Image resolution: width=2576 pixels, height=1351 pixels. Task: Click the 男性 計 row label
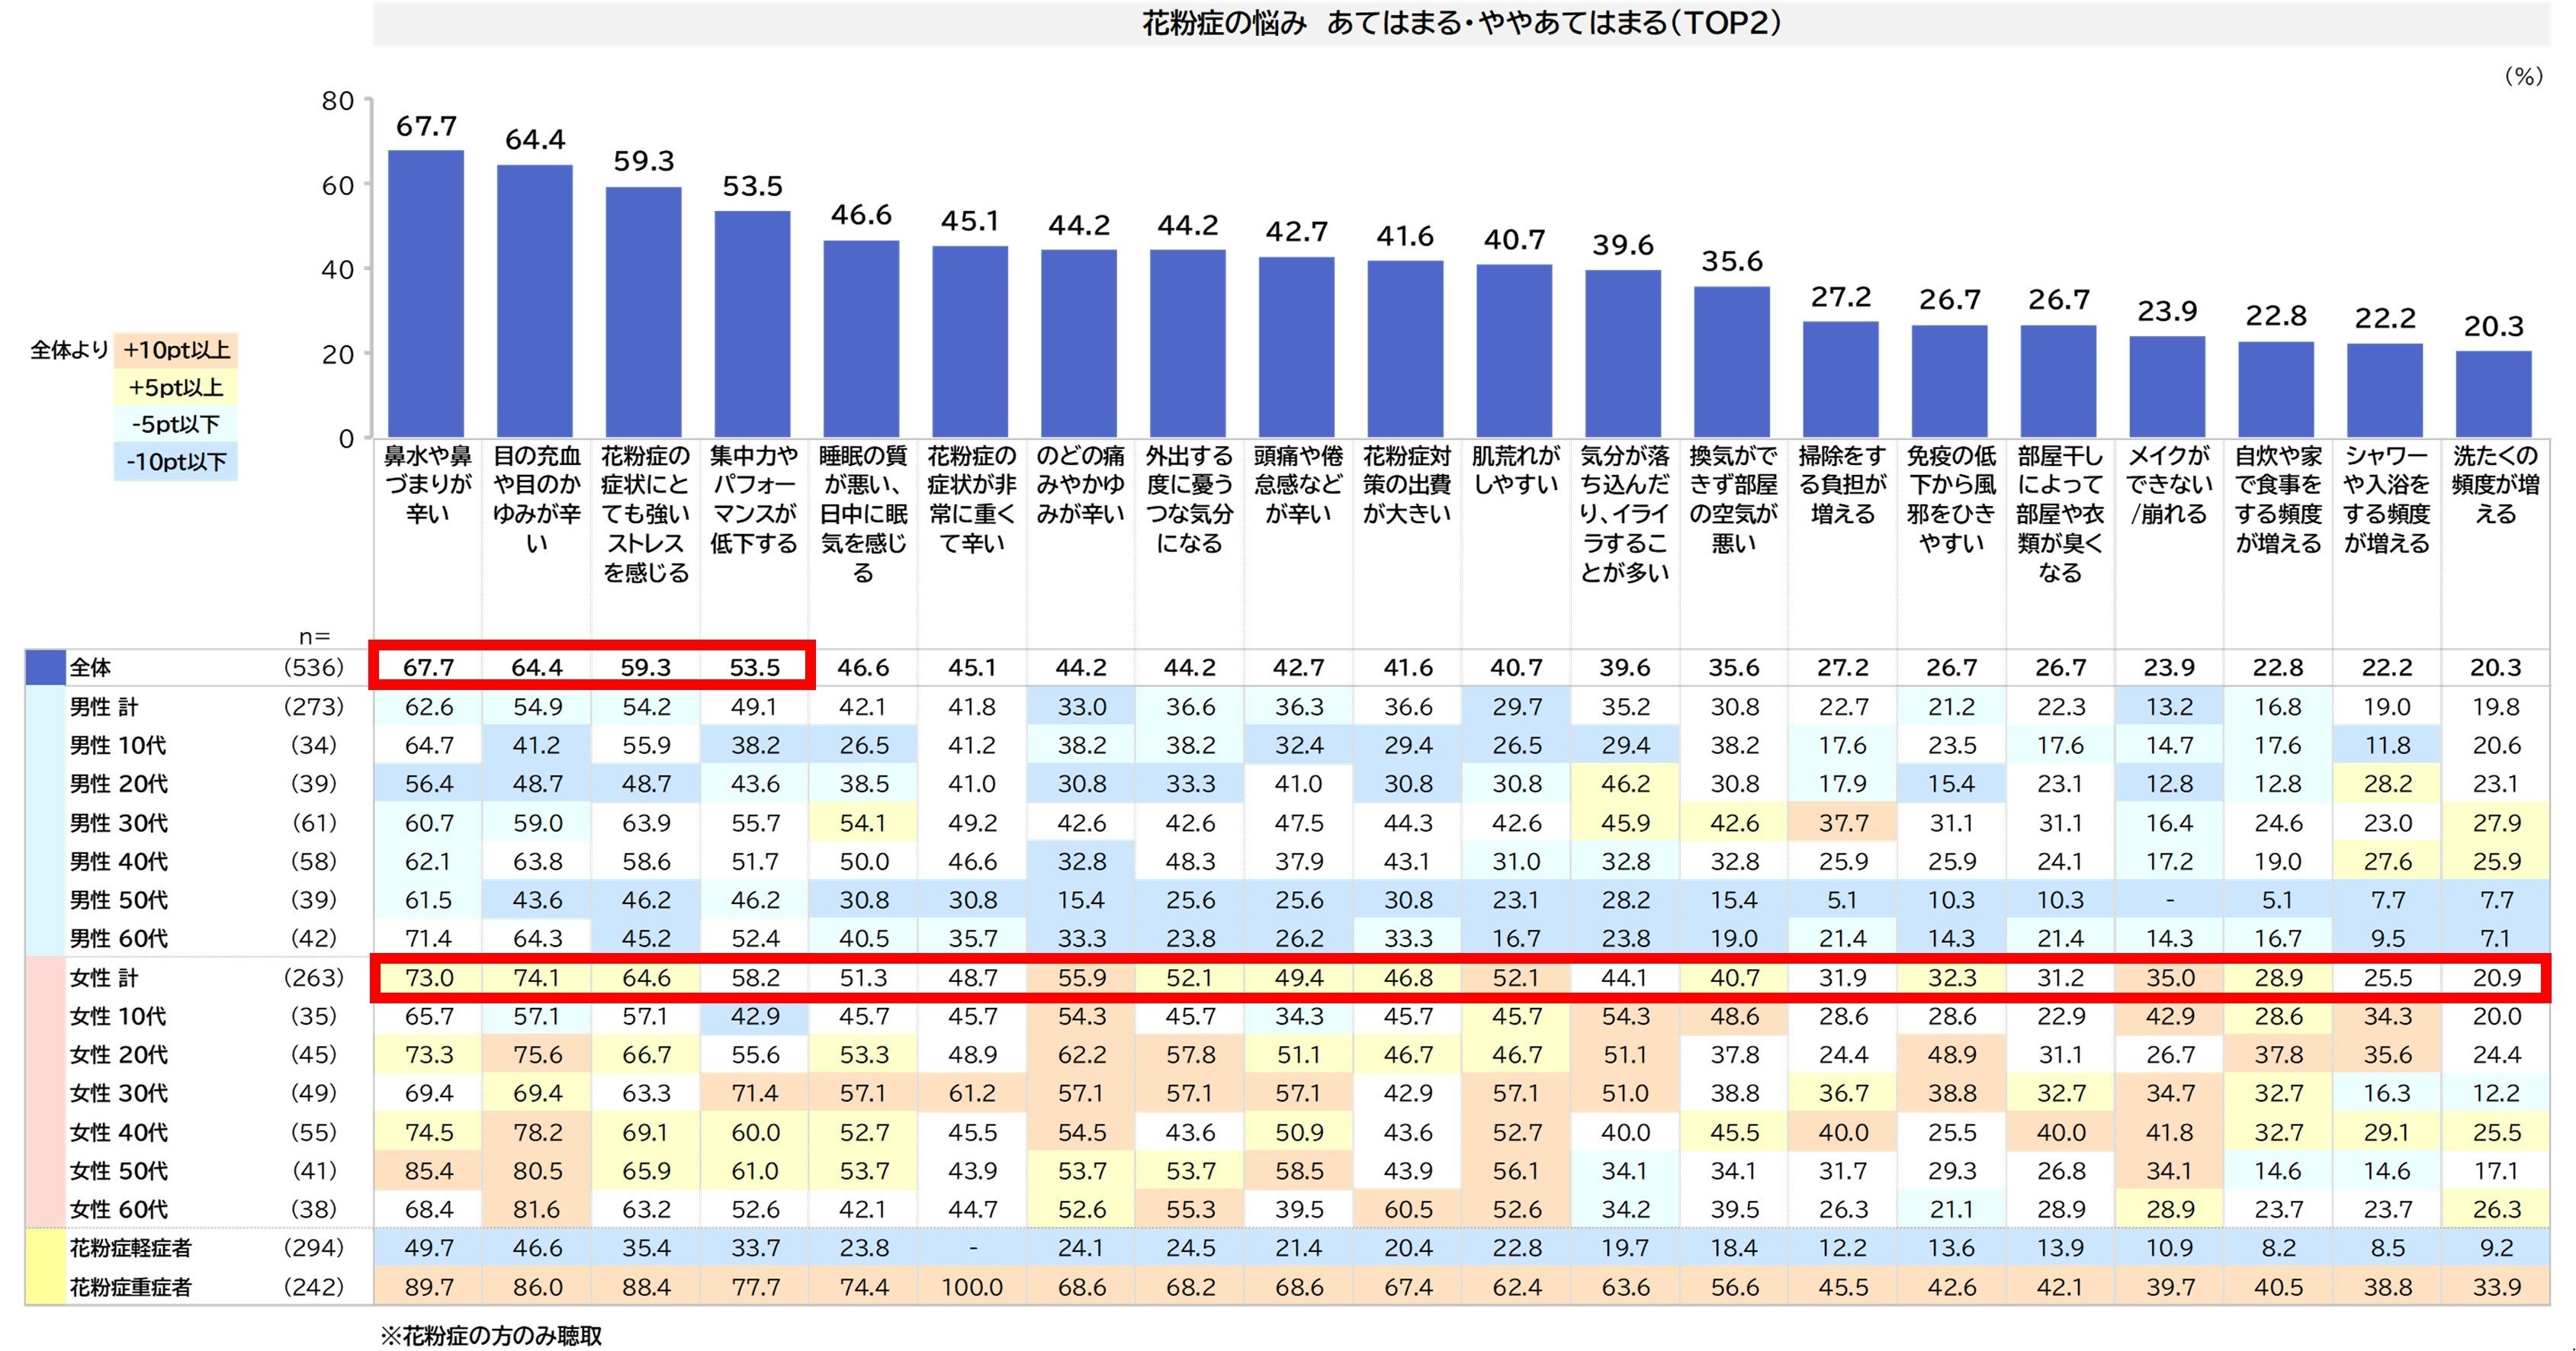104,707
